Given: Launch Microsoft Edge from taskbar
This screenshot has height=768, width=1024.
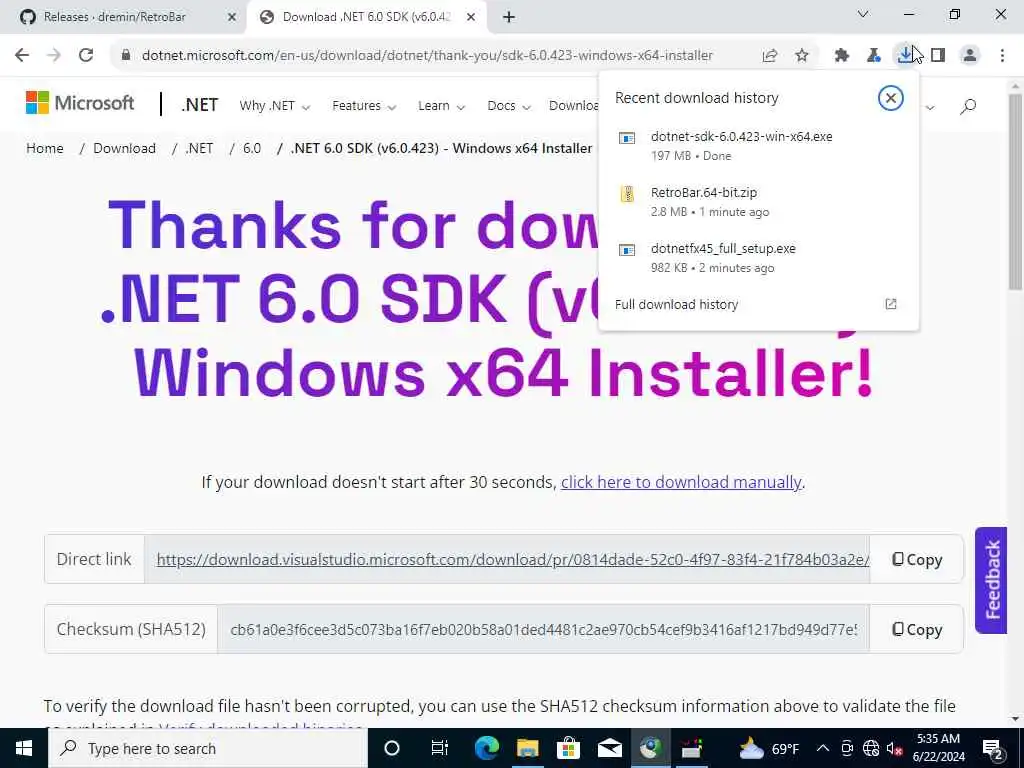Looking at the screenshot, I should pyautogui.click(x=487, y=748).
